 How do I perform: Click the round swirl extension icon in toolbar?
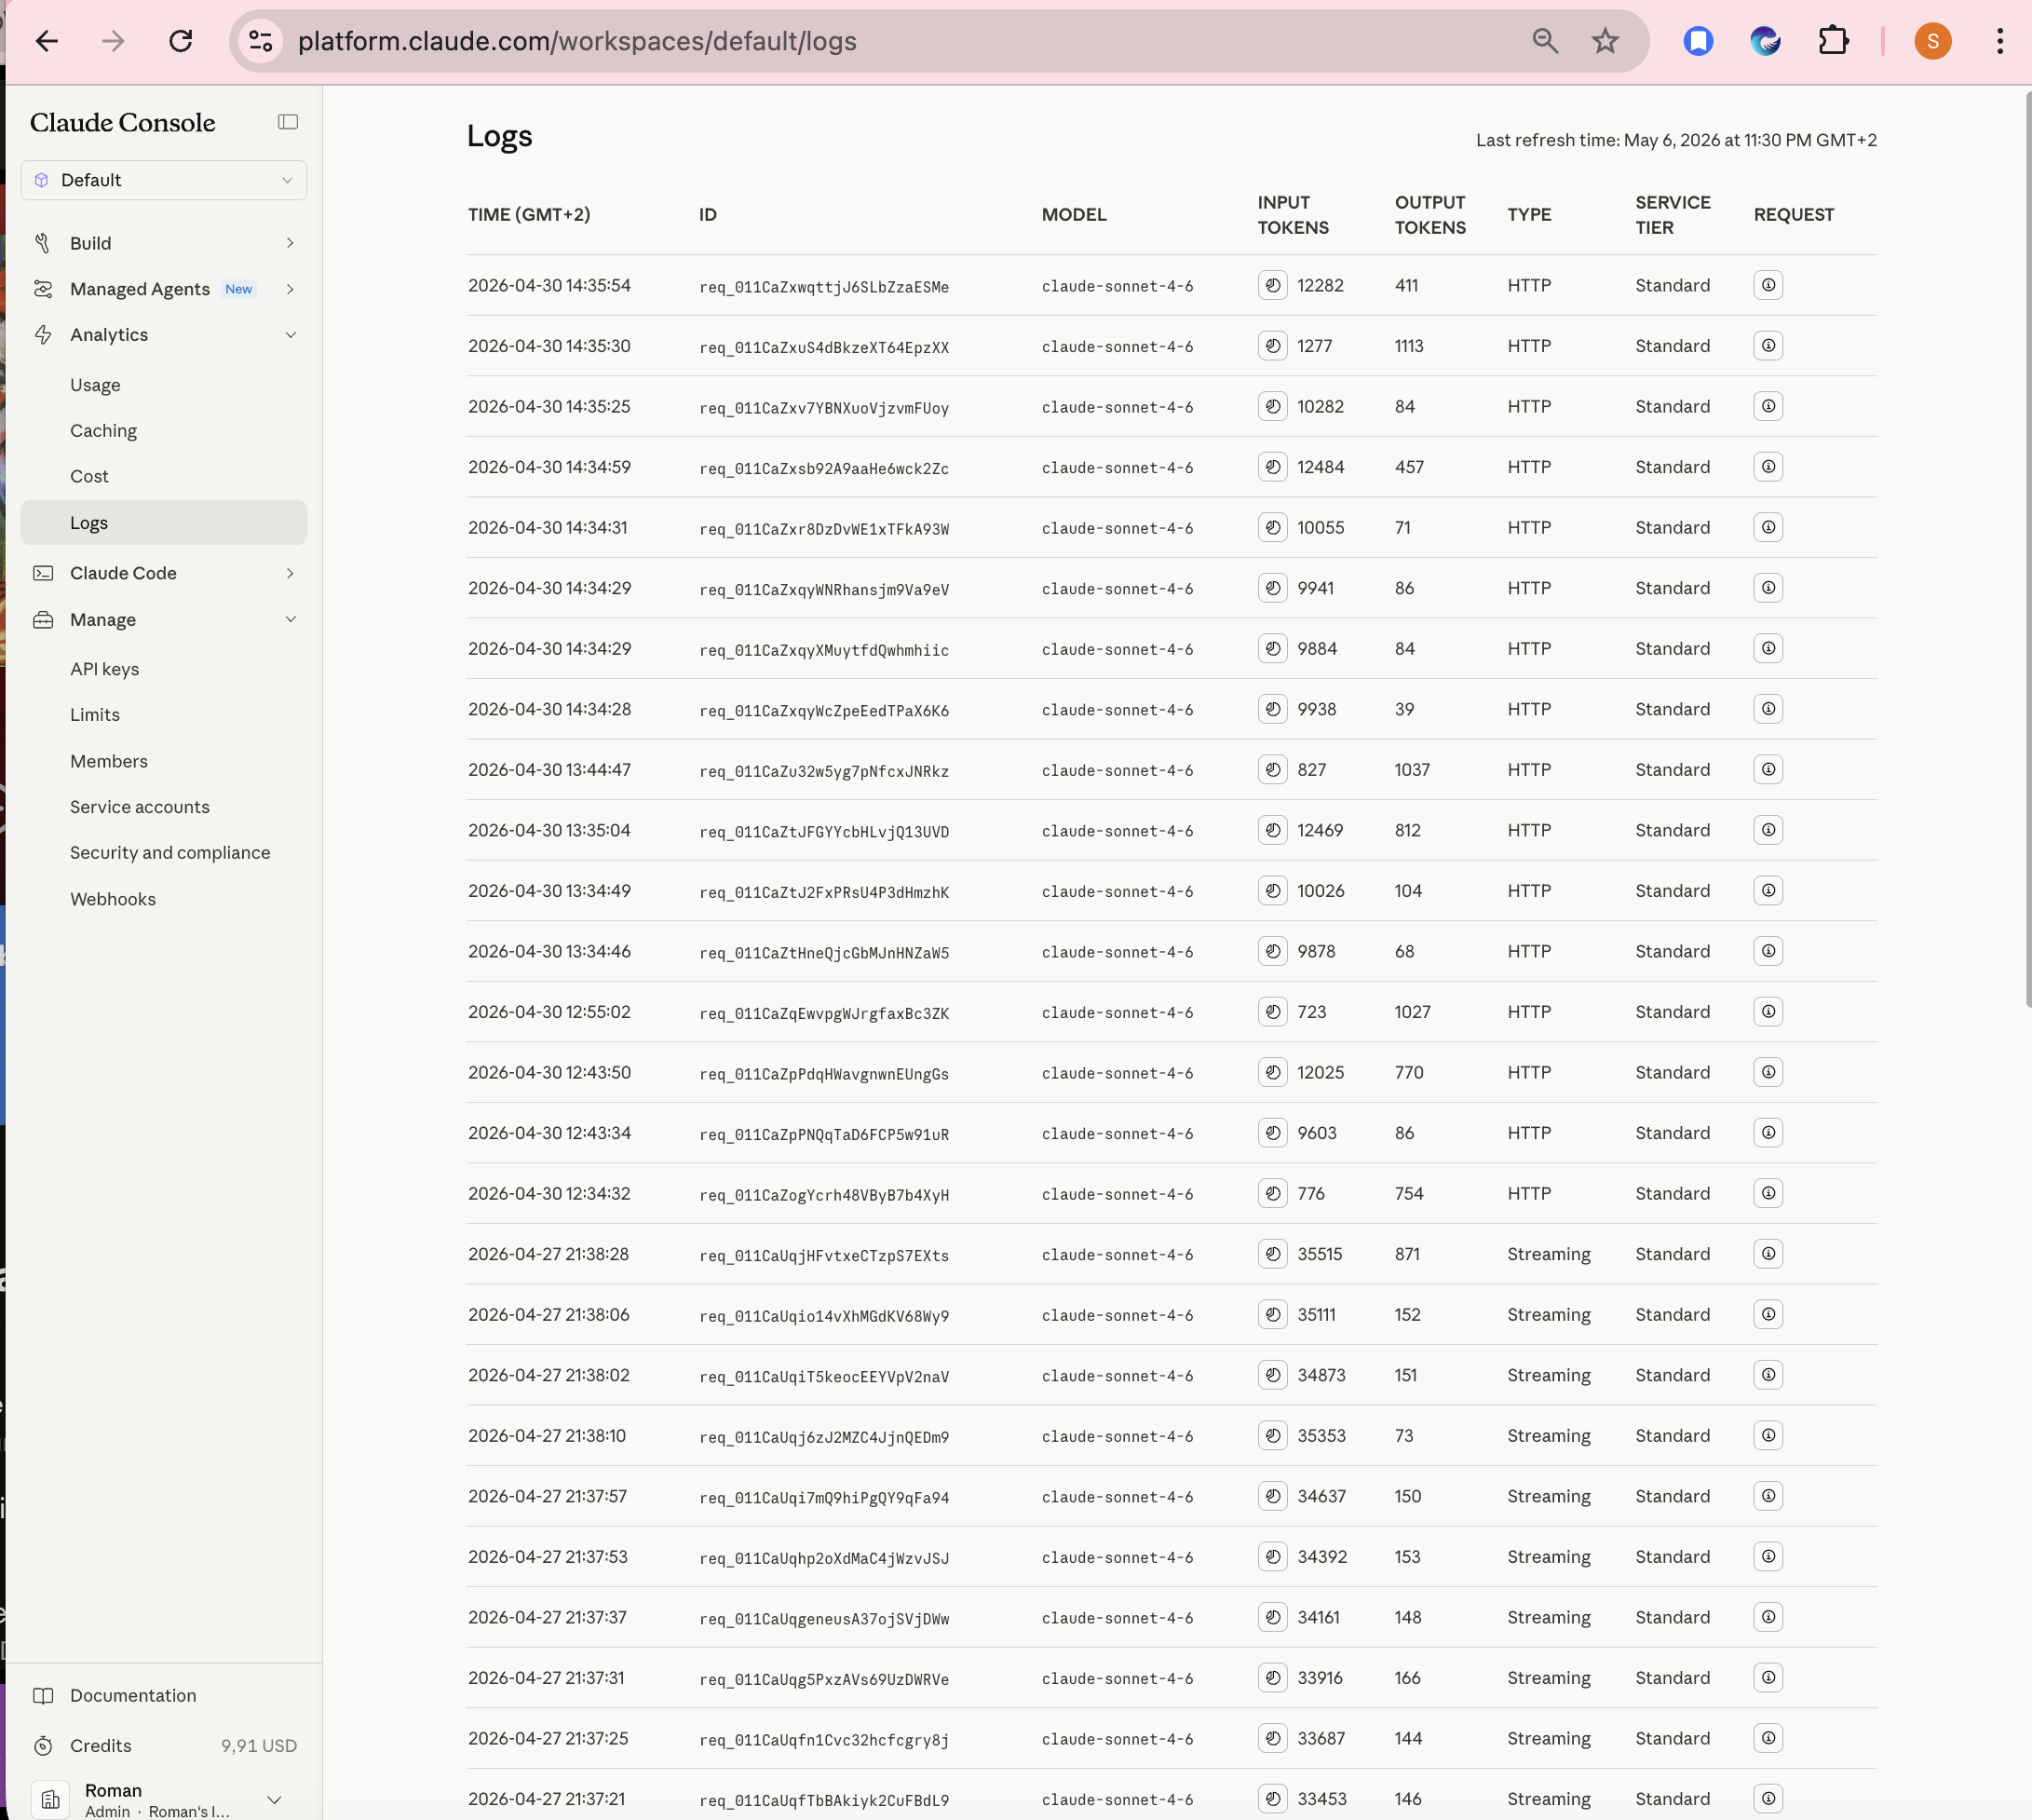coord(1765,41)
